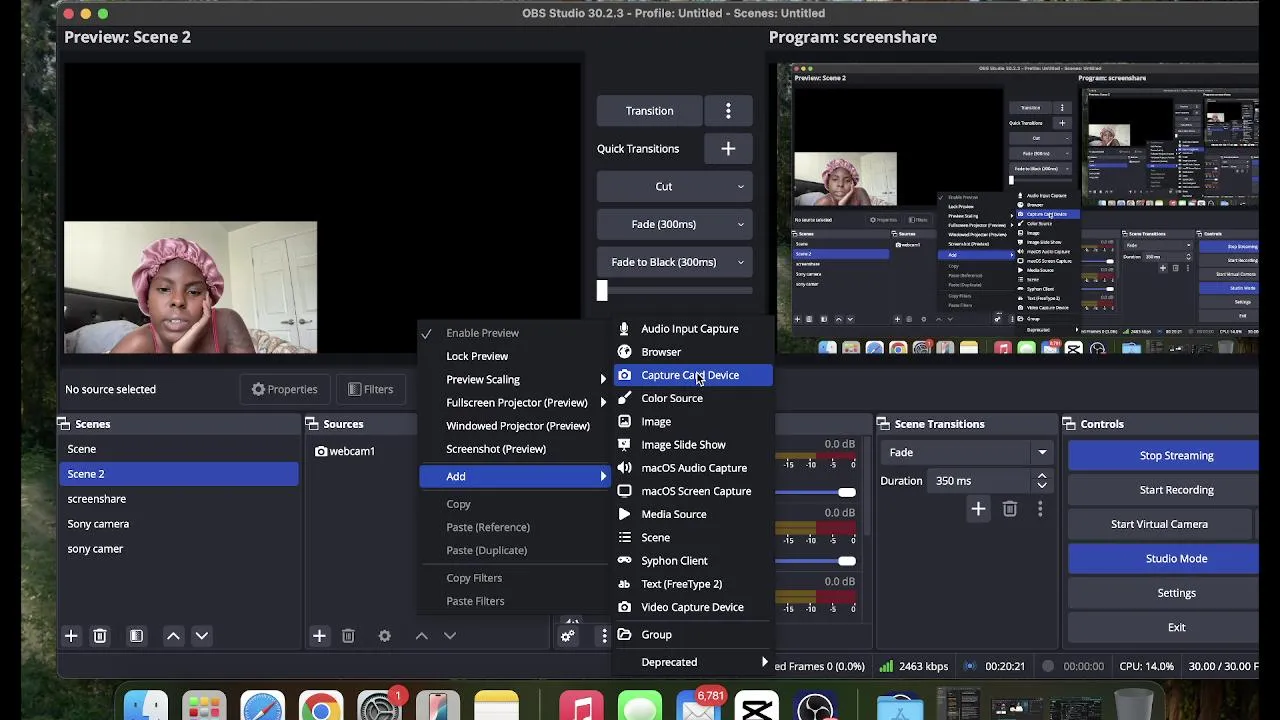
Task: Open Safari from the Dock
Action: [262, 708]
